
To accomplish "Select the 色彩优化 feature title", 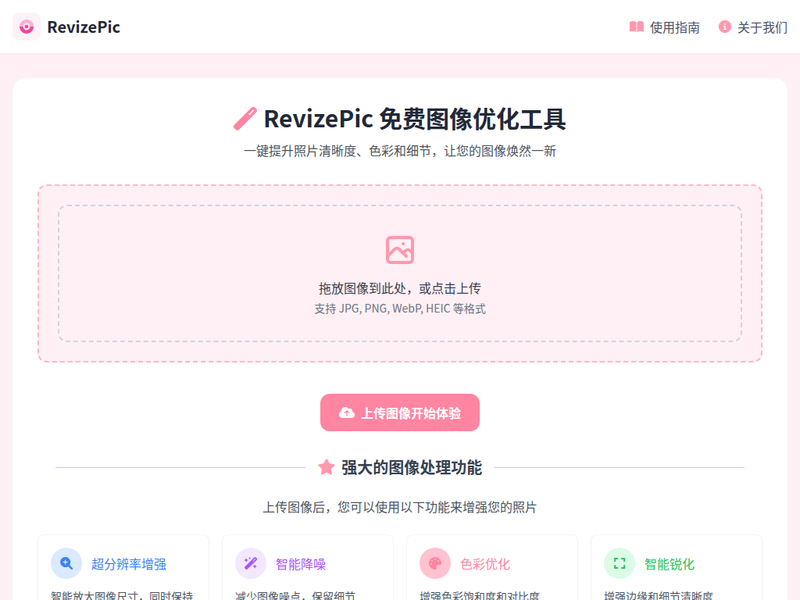I will [485, 564].
